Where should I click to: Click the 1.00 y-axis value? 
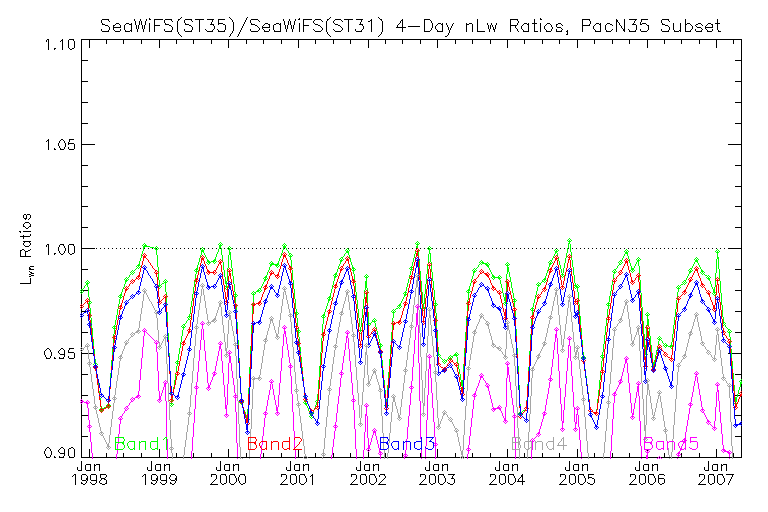[60, 249]
